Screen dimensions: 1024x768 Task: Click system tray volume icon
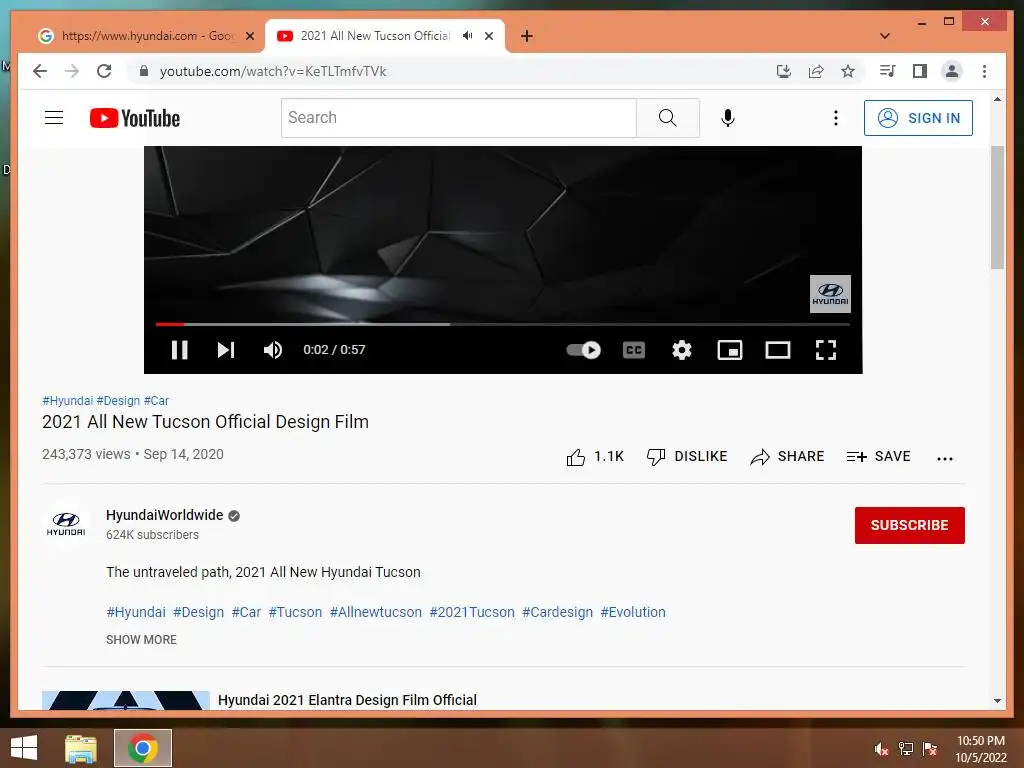pyautogui.click(x=882, y=748)
